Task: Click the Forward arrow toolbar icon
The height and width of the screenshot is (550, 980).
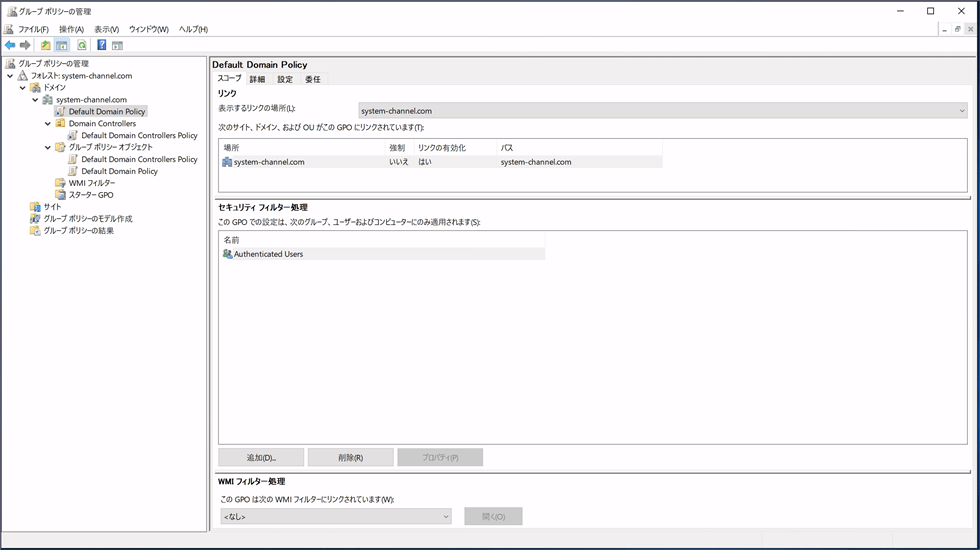Action: coord(25,45)
